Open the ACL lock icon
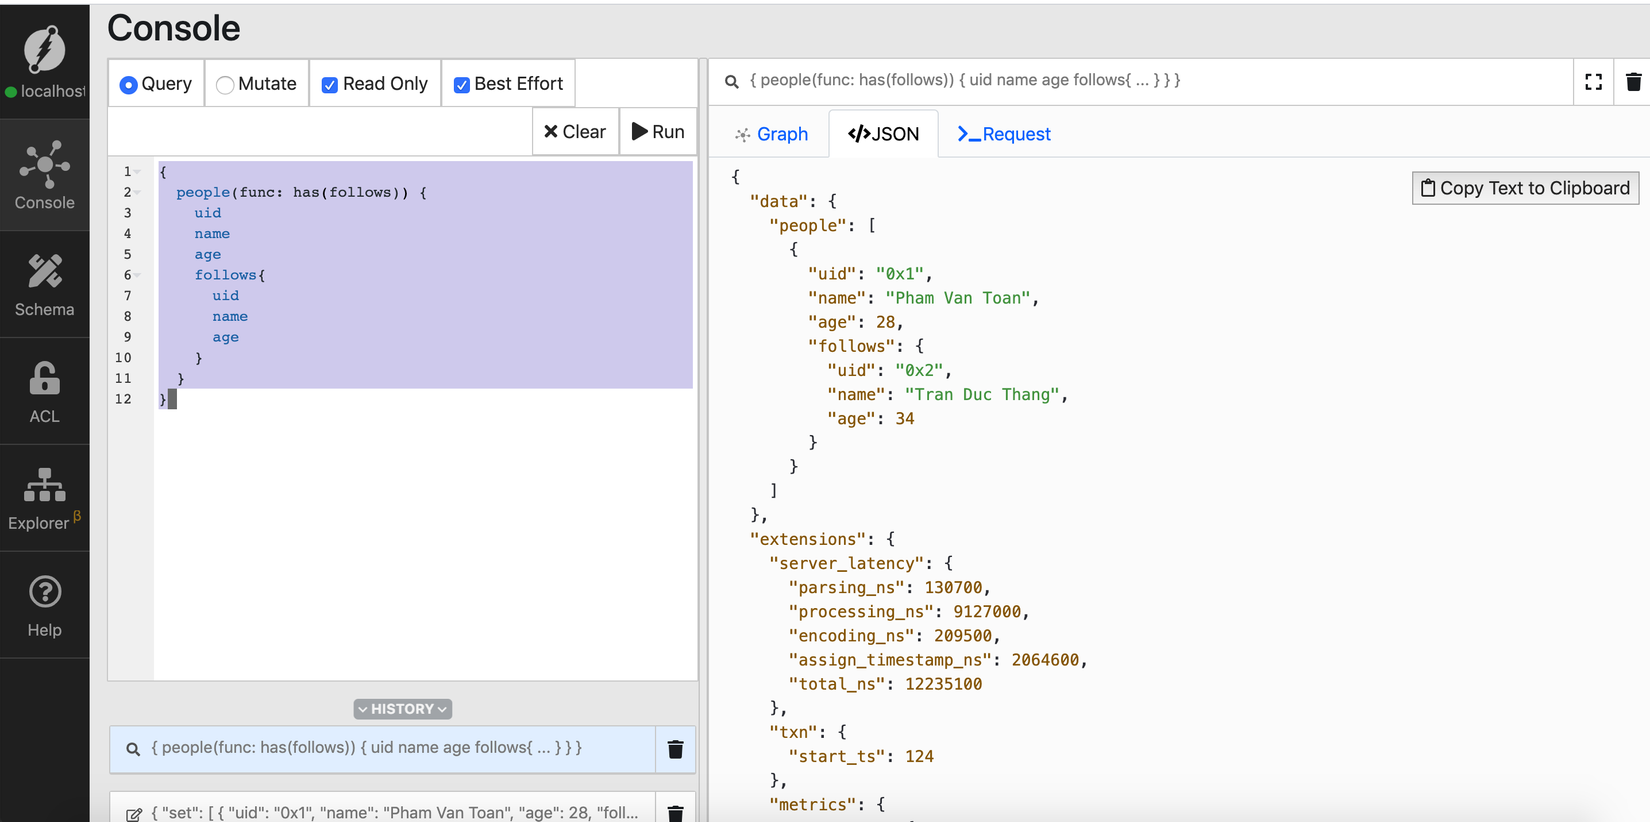The height and width of the screenshot is (822, 1650). [44, 390]
